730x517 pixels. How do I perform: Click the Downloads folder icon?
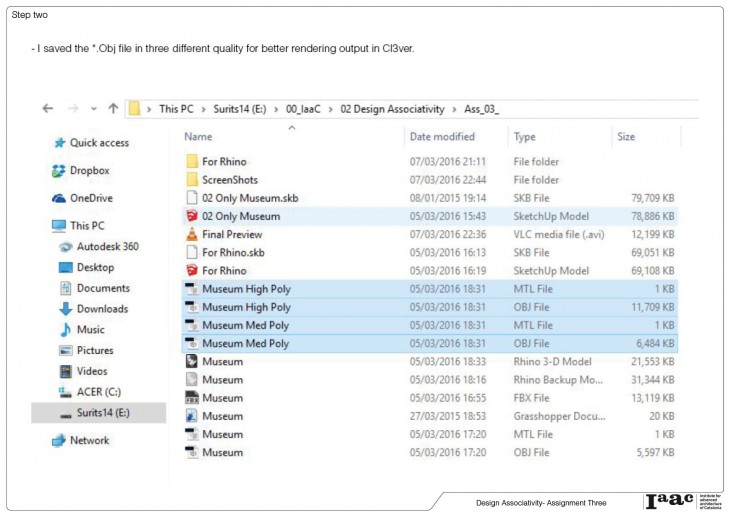66,309
